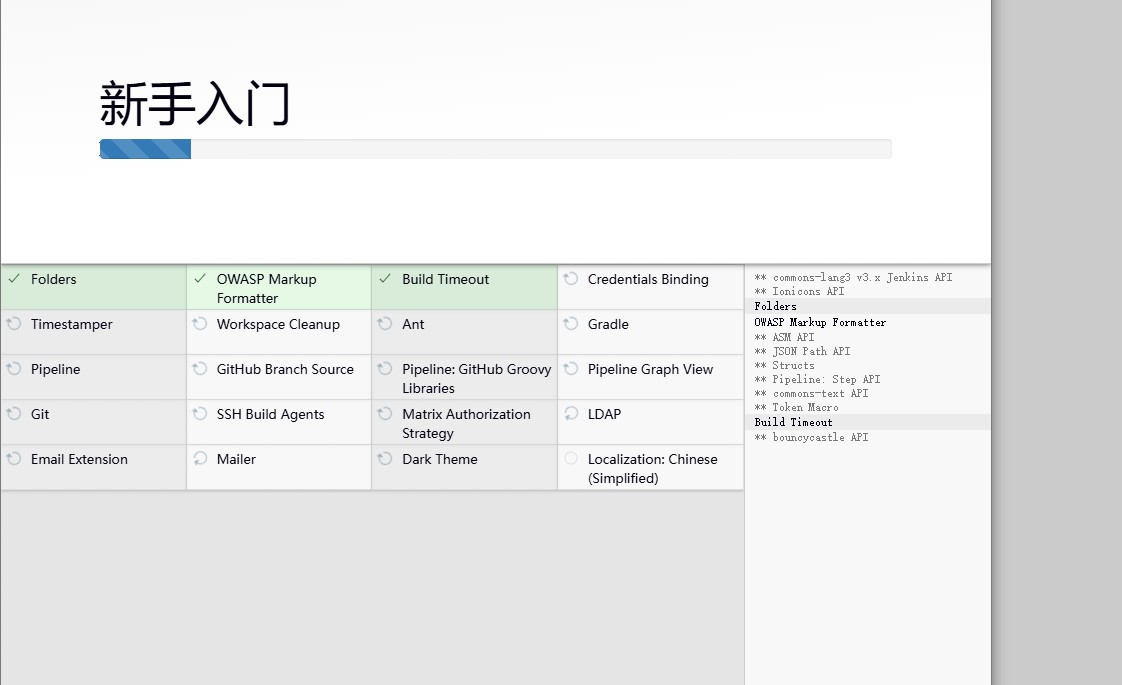Click the JSON Path API log line

802,351
